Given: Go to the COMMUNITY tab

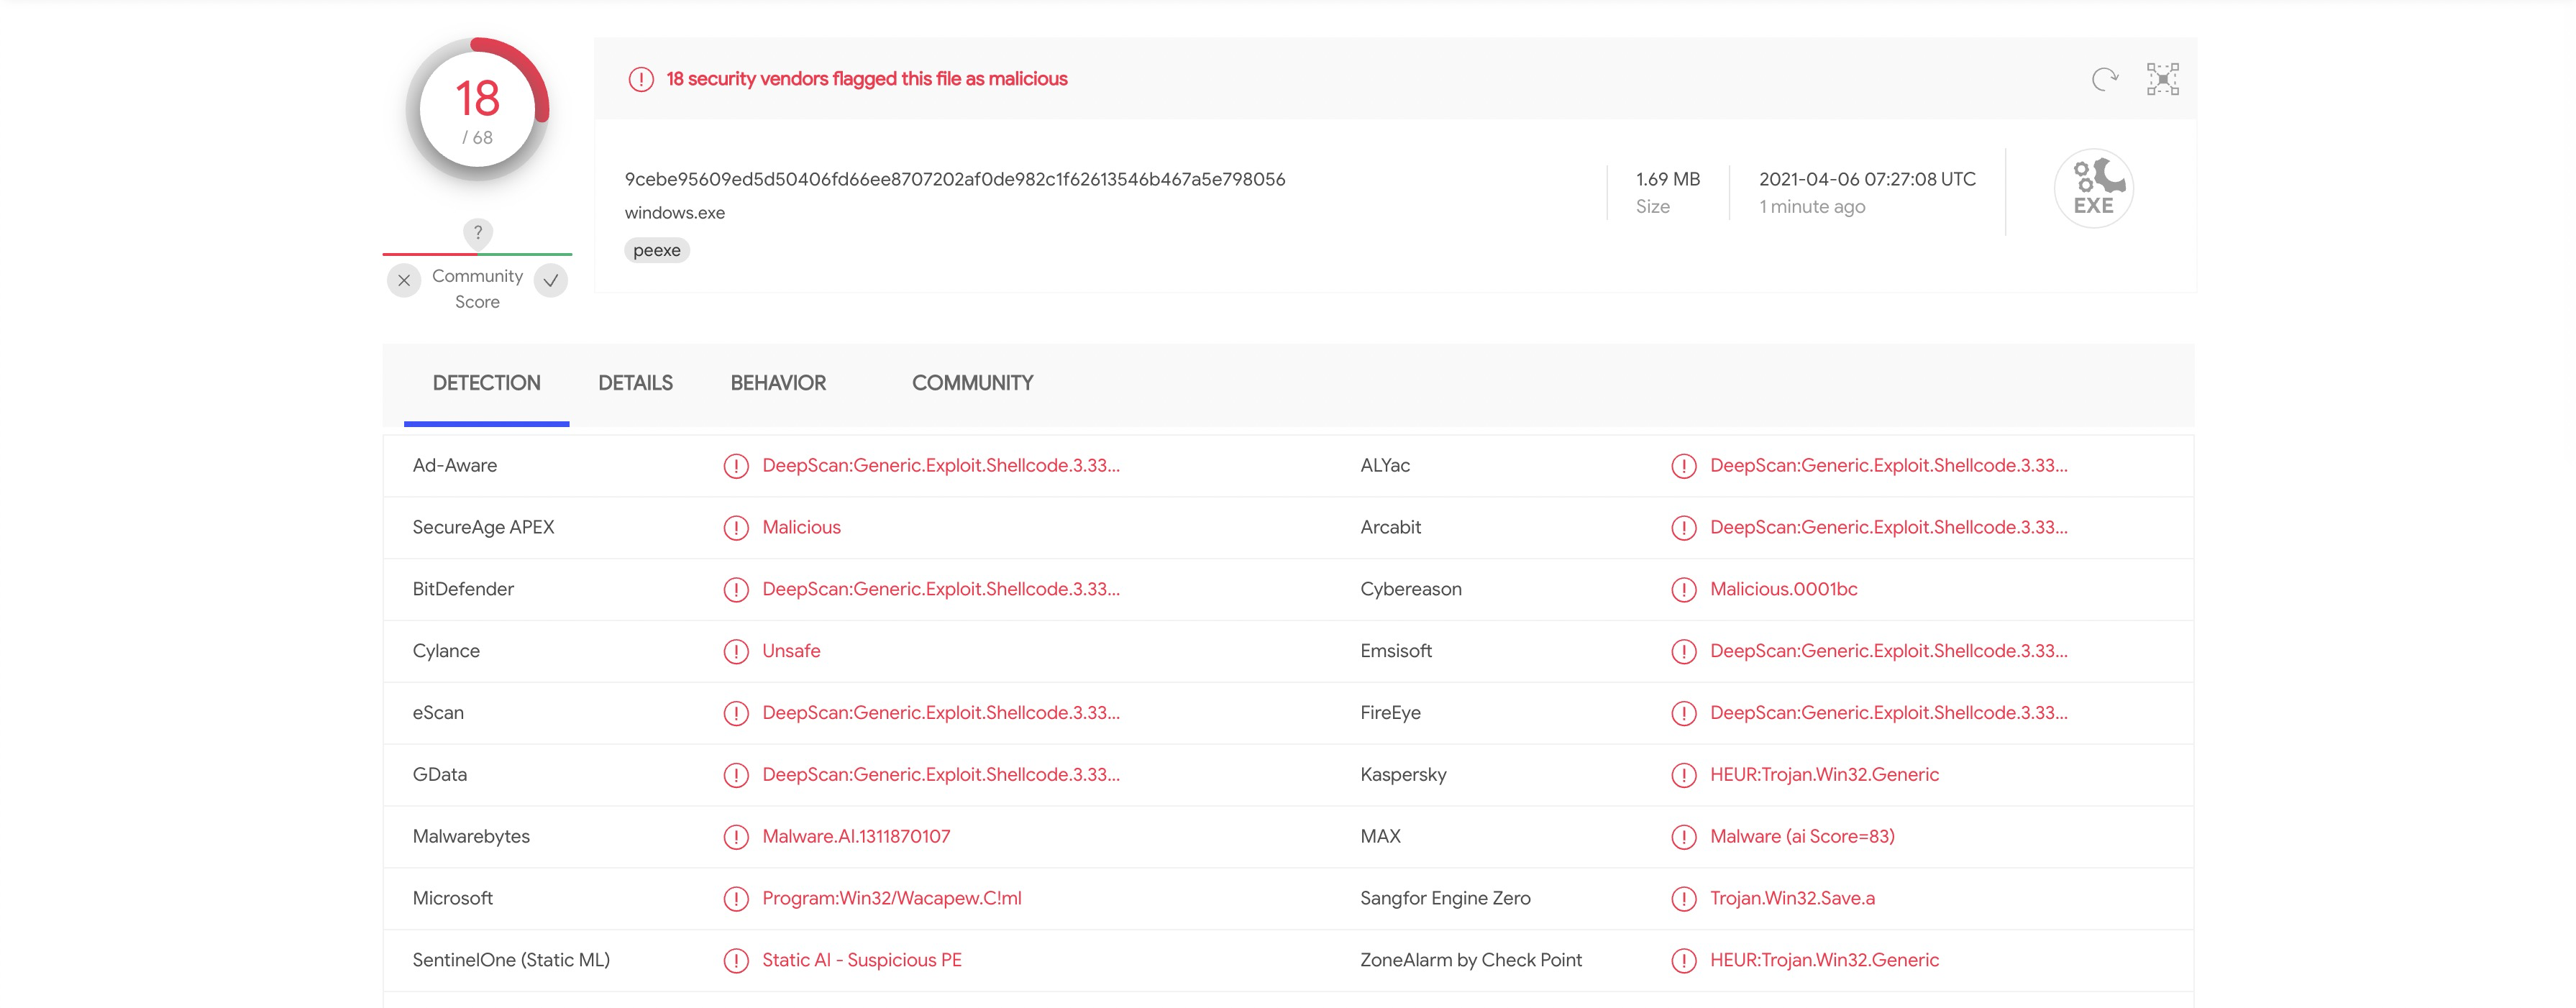Looking at the screenshot, I should (972, 383).
